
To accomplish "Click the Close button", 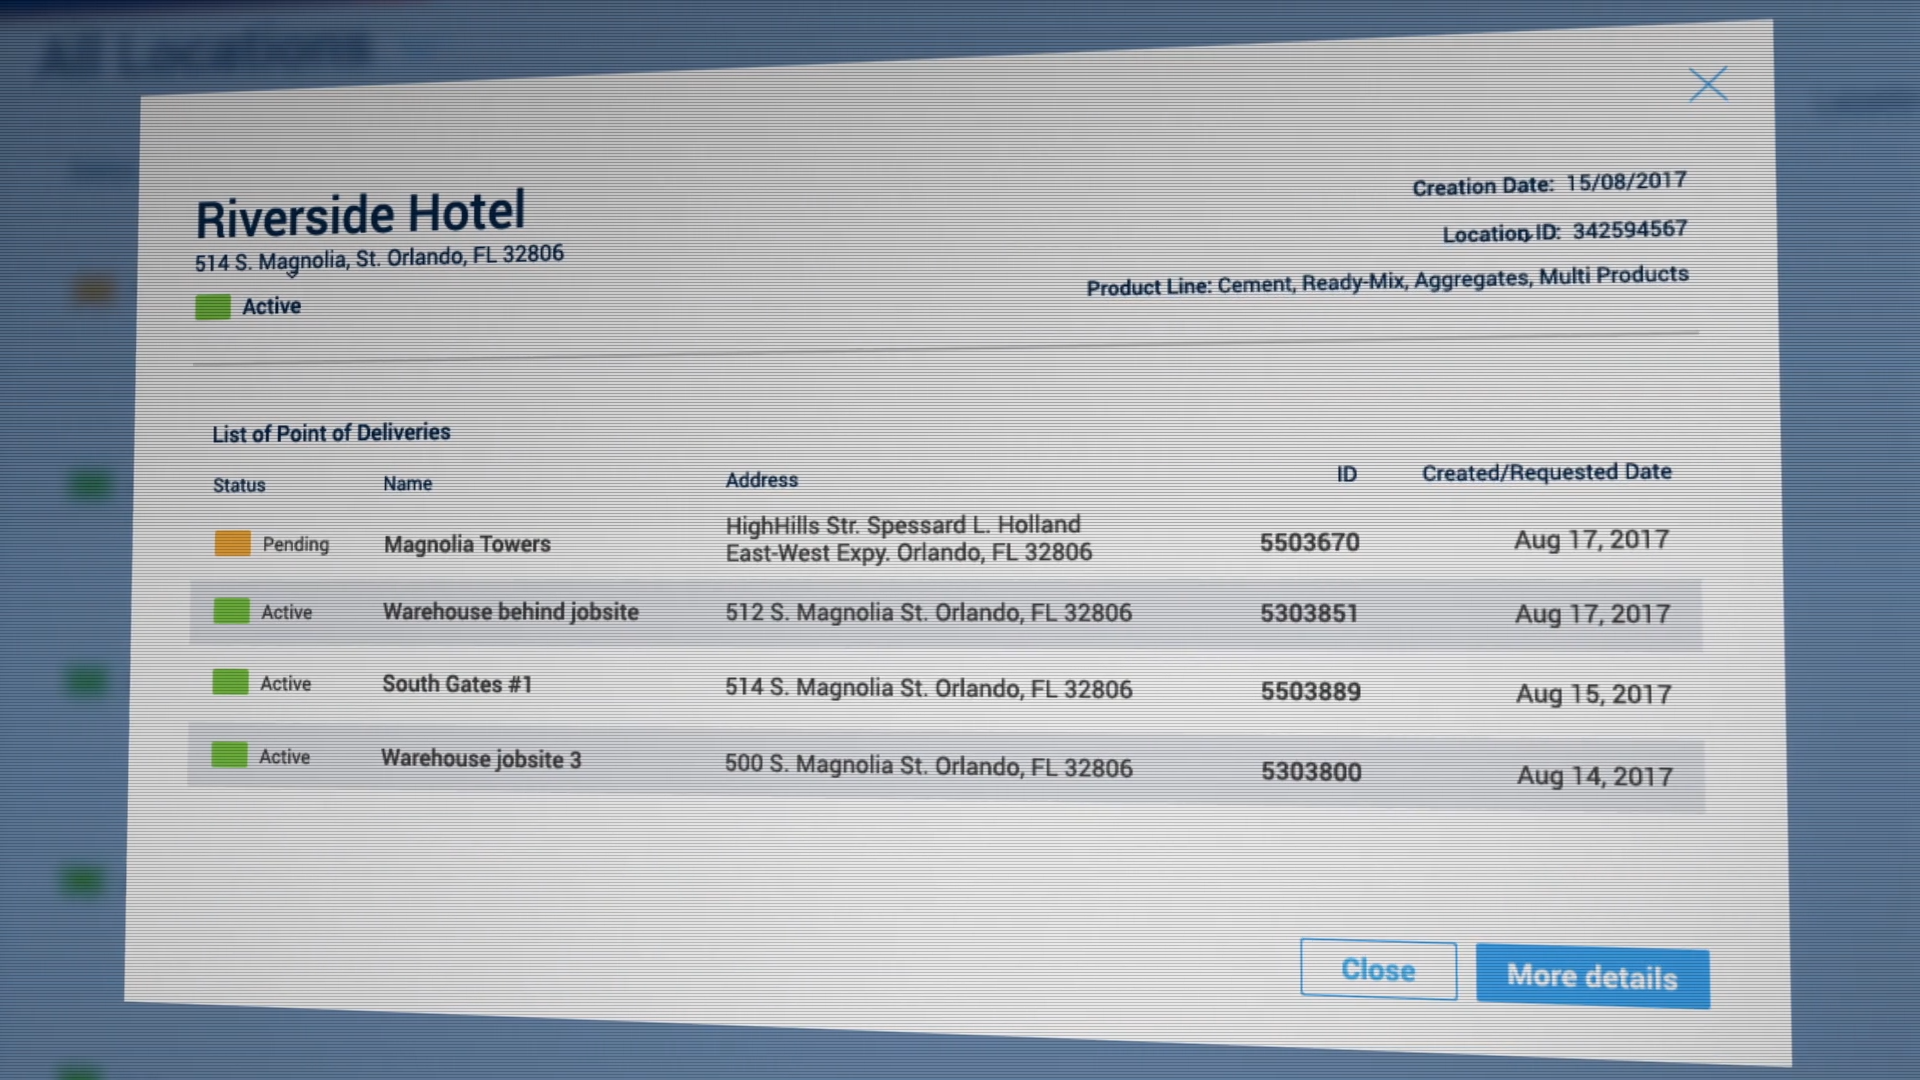I will [1378, 970].
